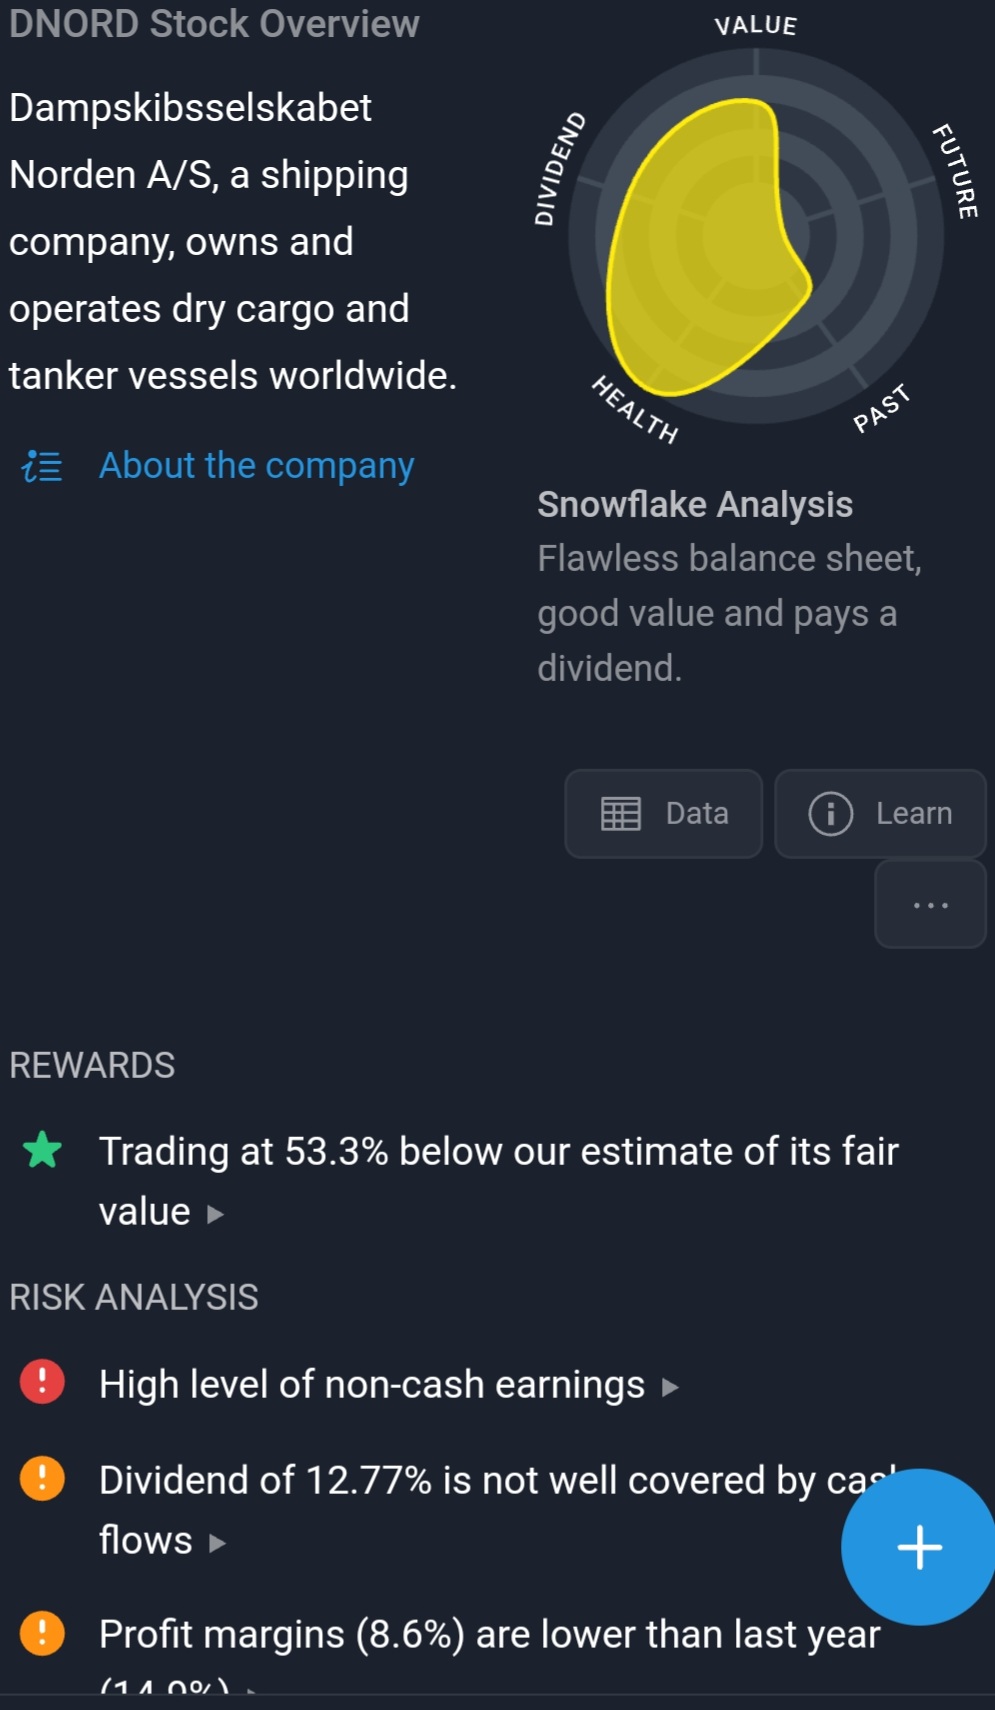Expand the non-cash earnings risk details
This screenshot has height=1710, width=995.
(669, 1386)
